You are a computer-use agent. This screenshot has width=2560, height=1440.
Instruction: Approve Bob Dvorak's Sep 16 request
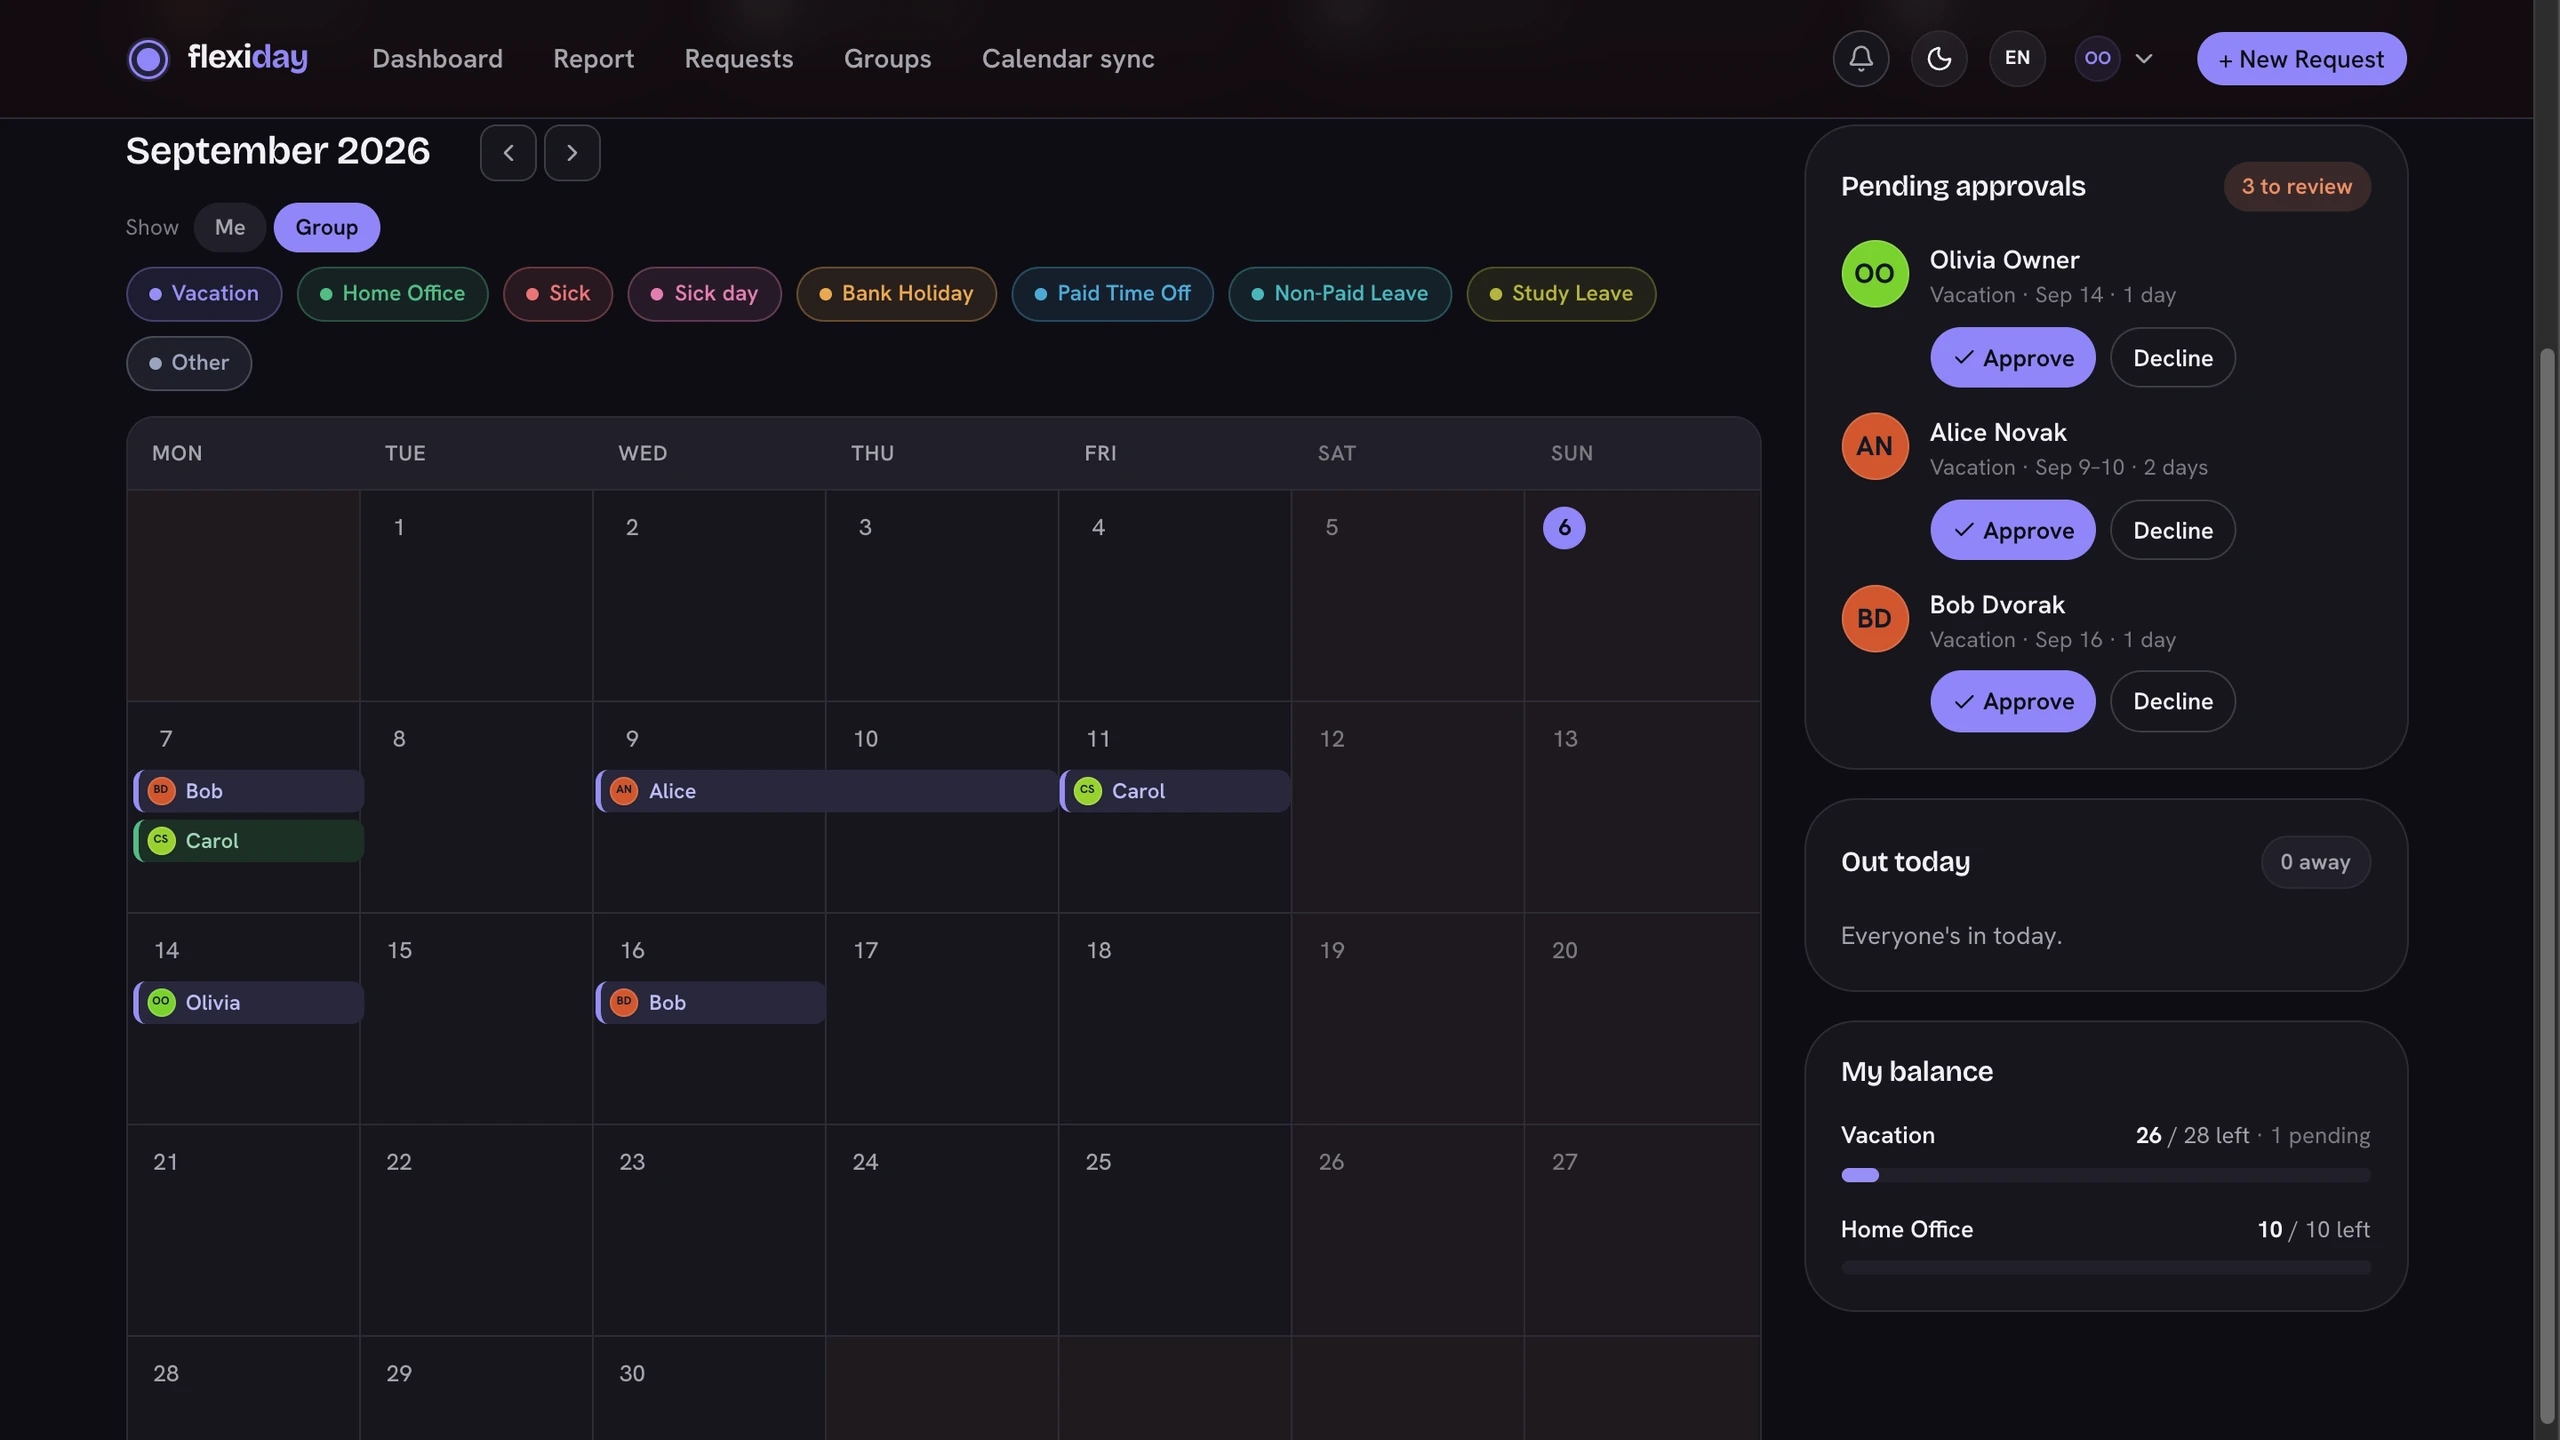2012,701
